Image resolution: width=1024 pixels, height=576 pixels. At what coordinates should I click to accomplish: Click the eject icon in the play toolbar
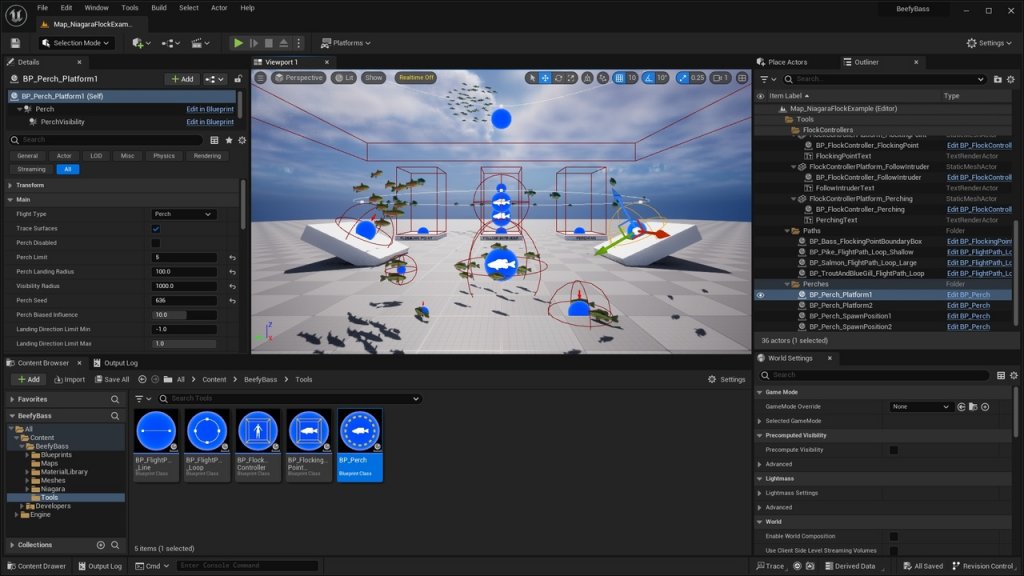(283, 43)
